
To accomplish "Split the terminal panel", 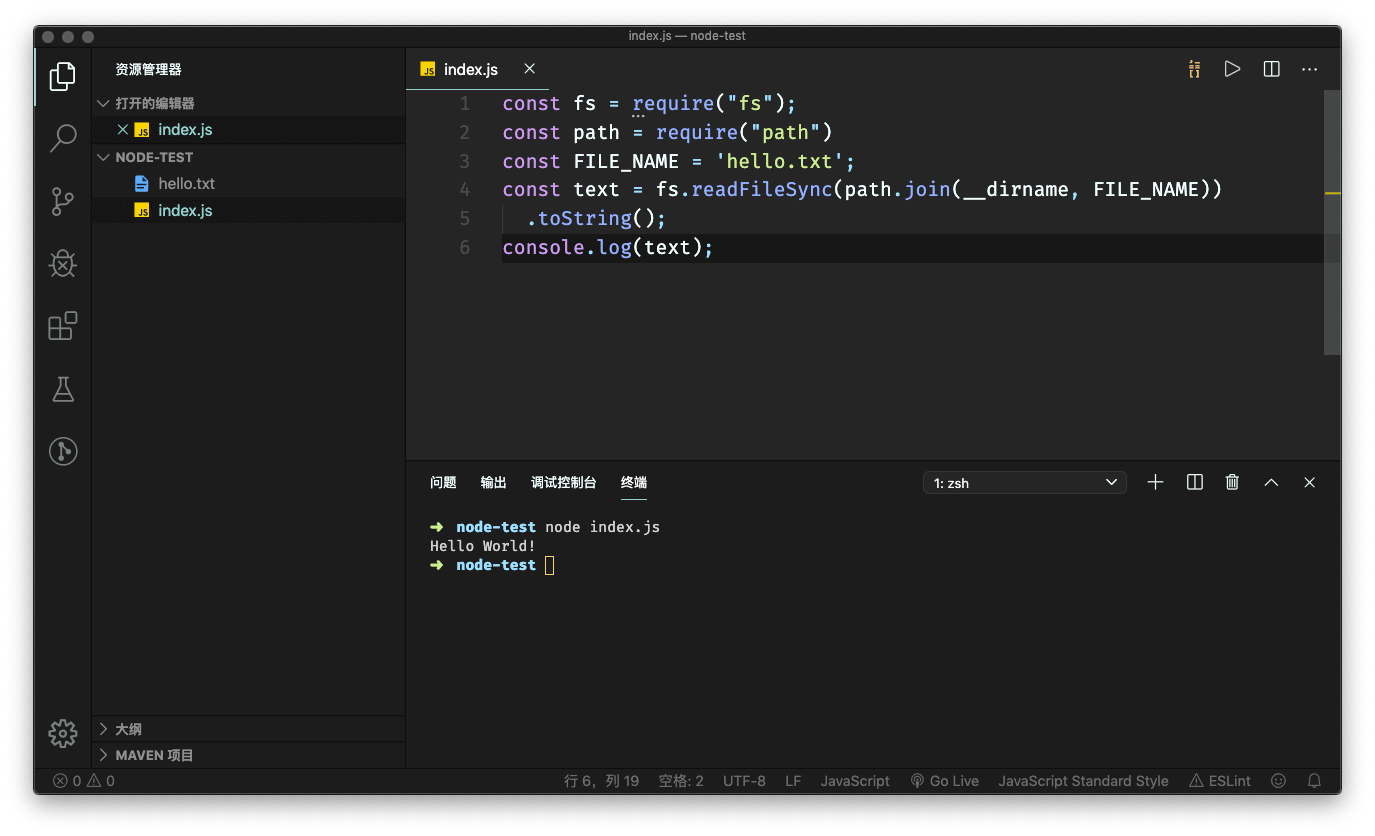I will pyautogui.click(x=1194, y=482).
